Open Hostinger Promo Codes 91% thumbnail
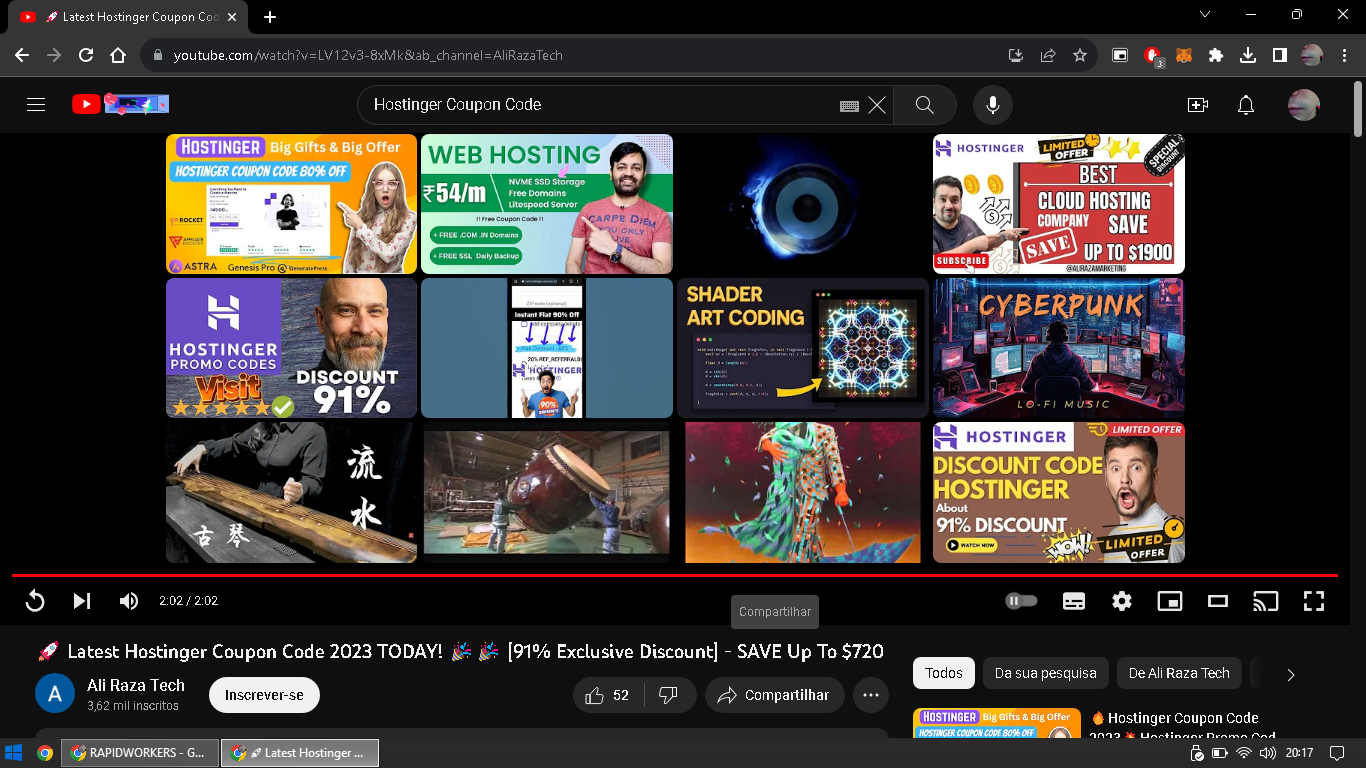The width and height of the screenshot is (1366, 768). pyautogui.click(x=291, y=348)
